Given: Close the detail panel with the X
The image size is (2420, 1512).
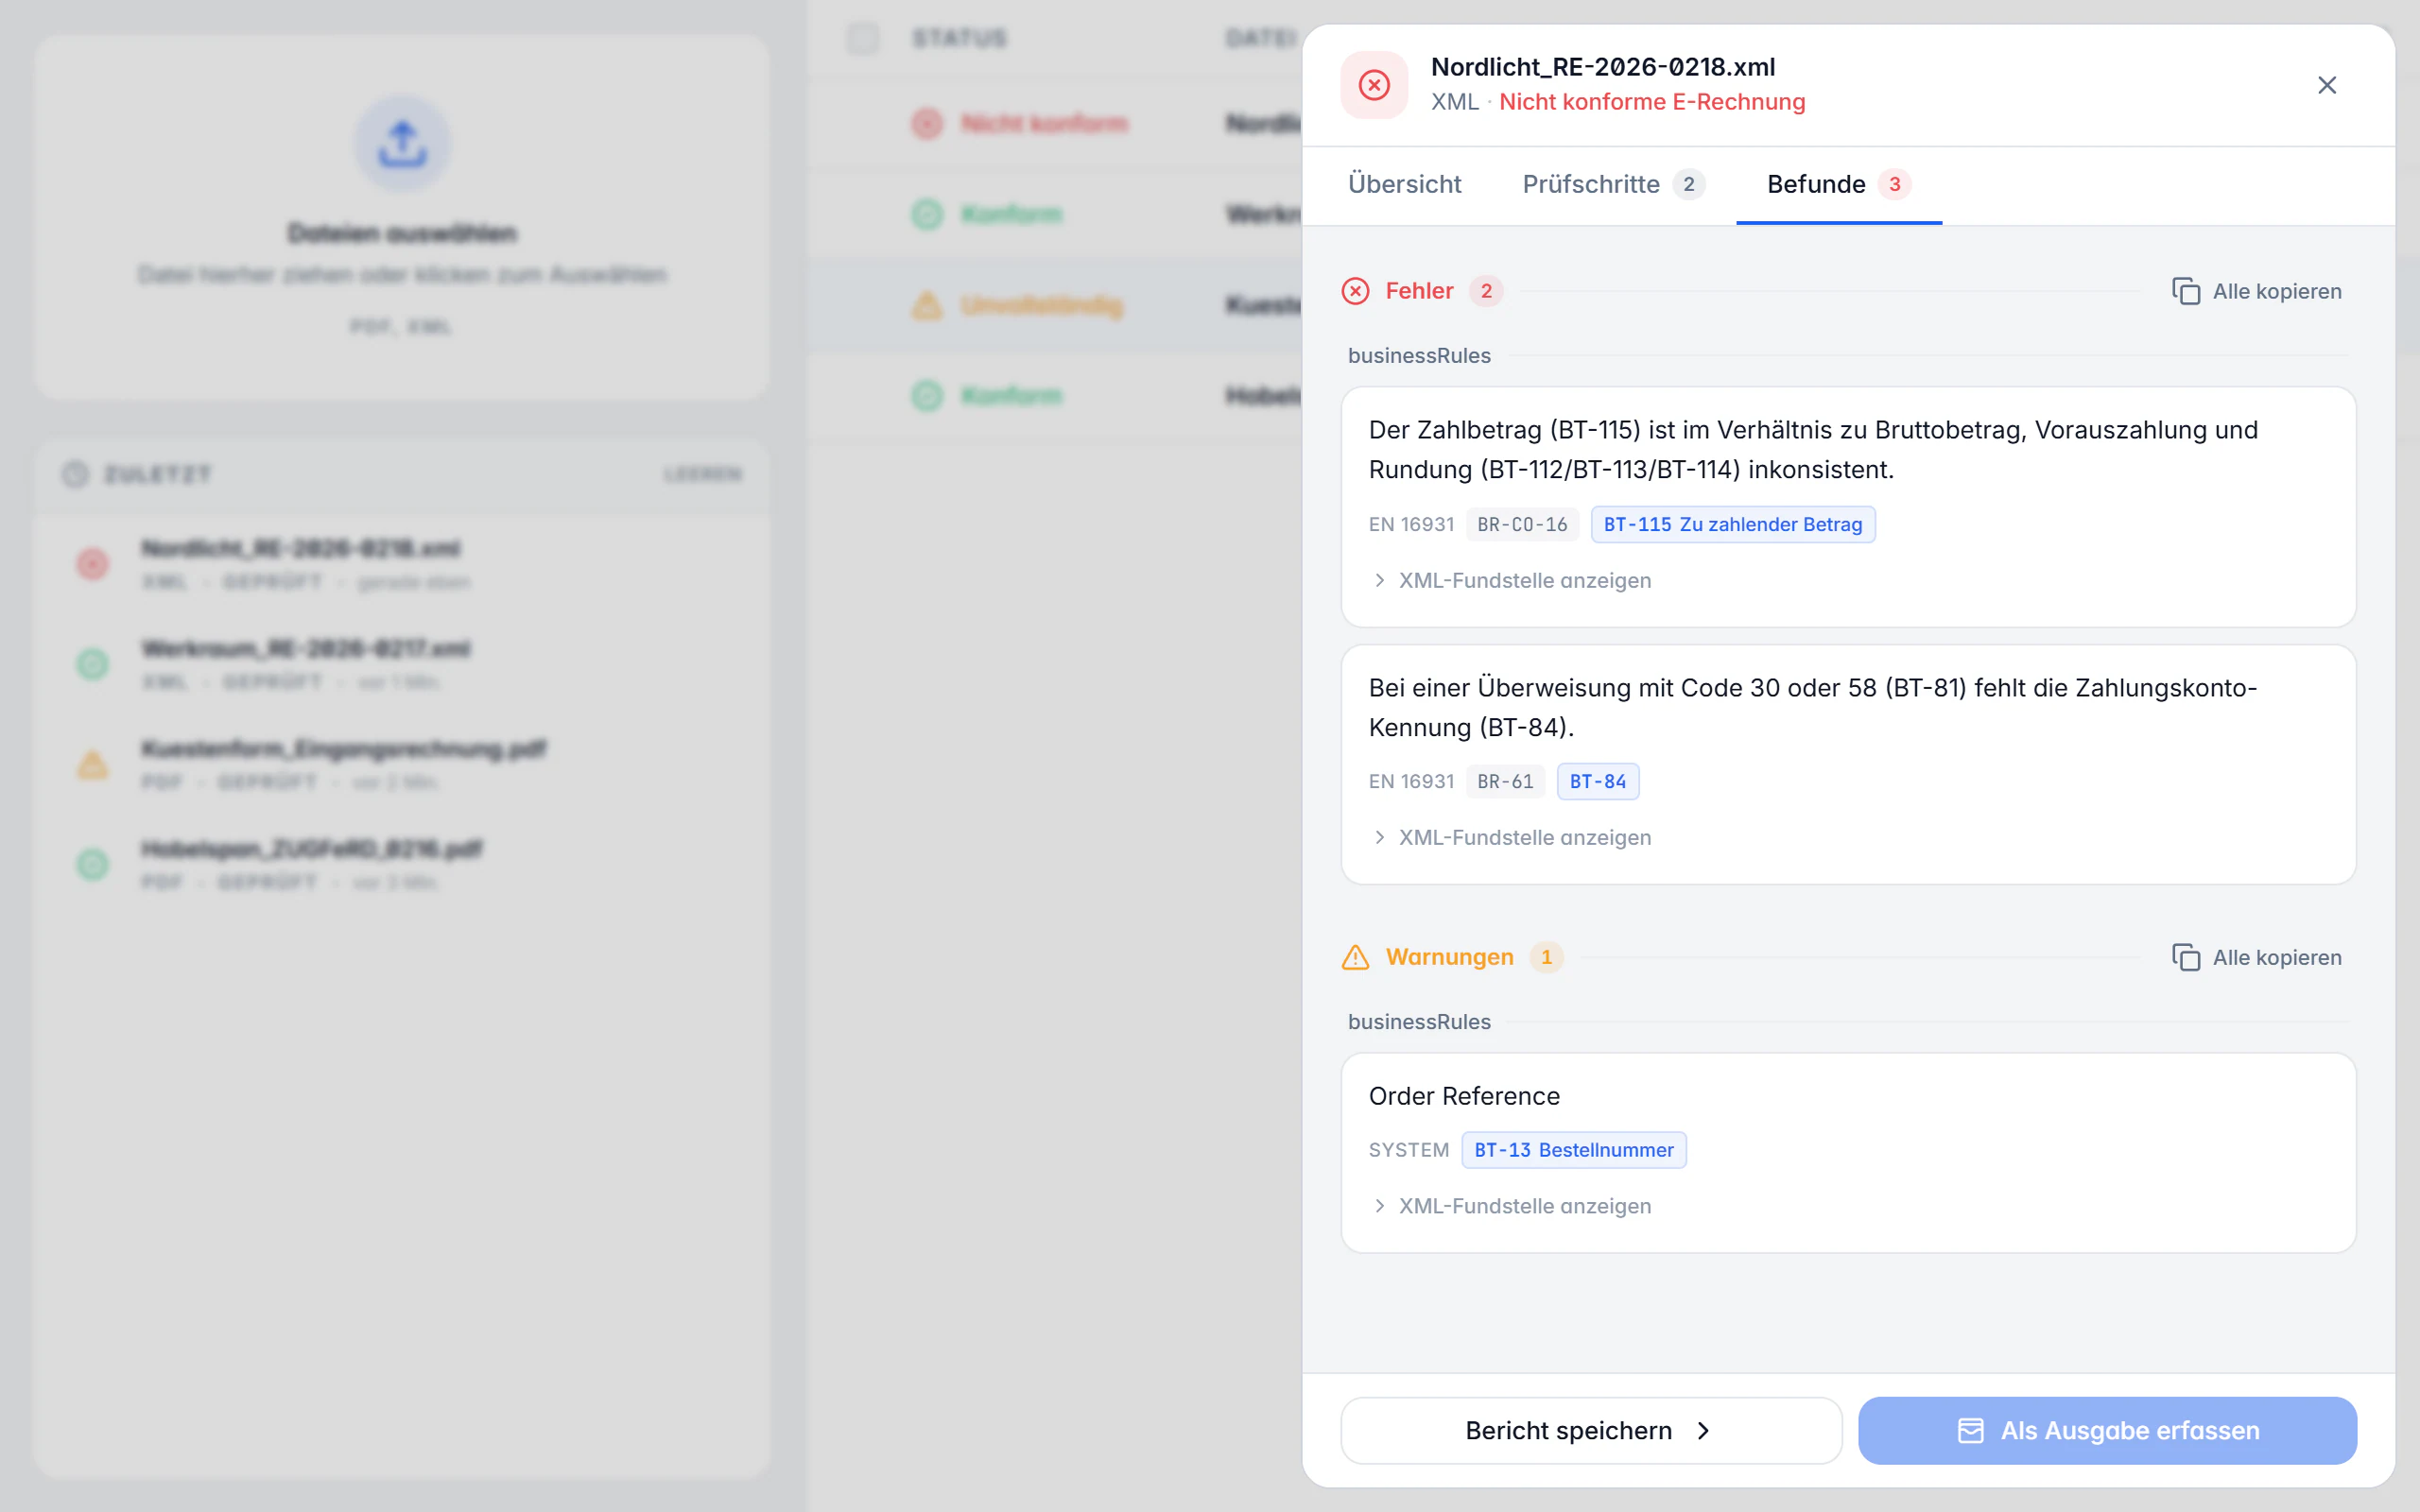Looking at the screenshot, I should [x=2327, y=85].
